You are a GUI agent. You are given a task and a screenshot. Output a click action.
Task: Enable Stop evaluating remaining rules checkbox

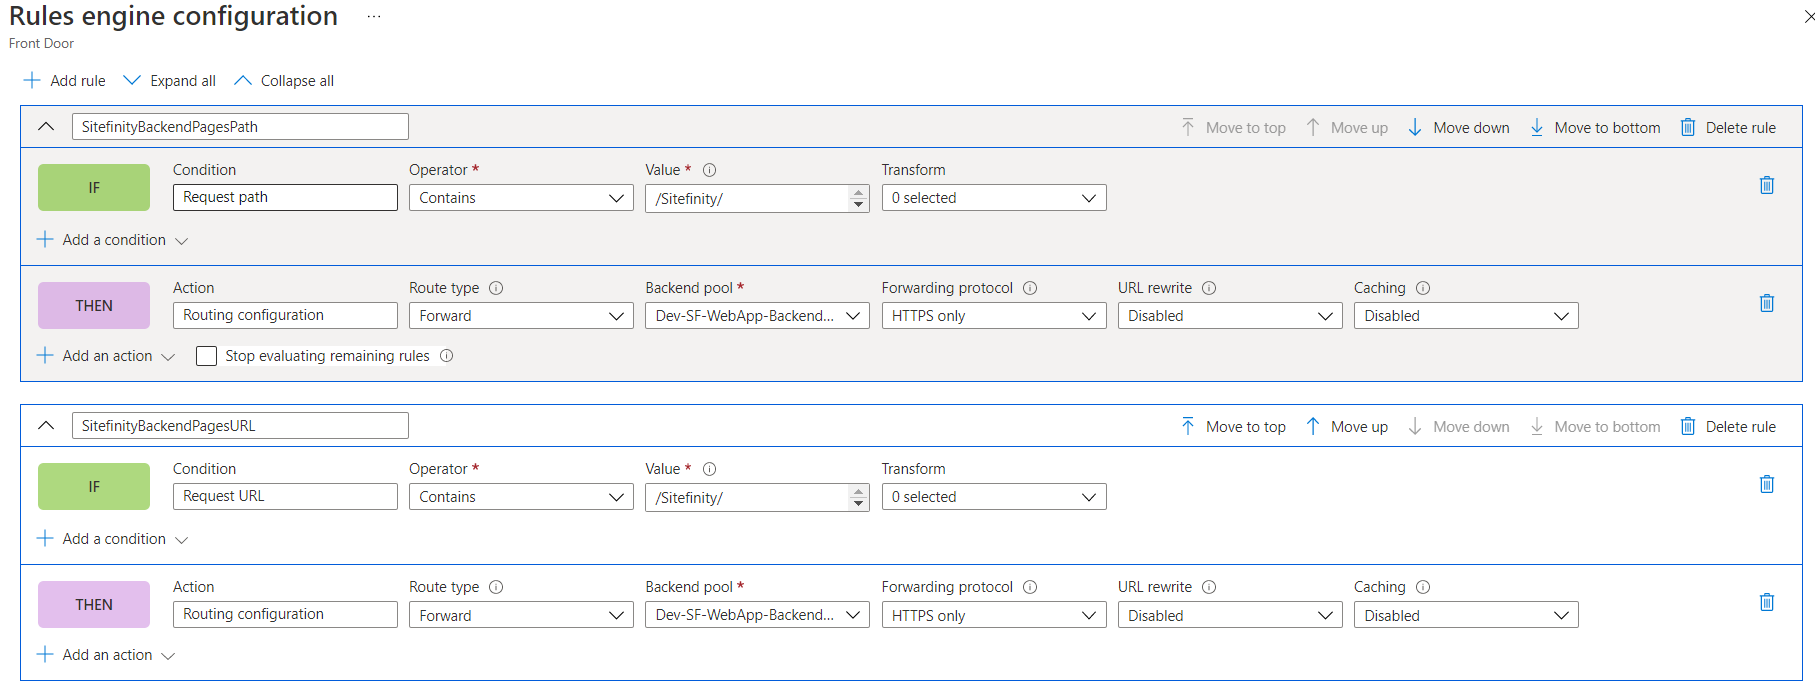(x=206, y=356)
